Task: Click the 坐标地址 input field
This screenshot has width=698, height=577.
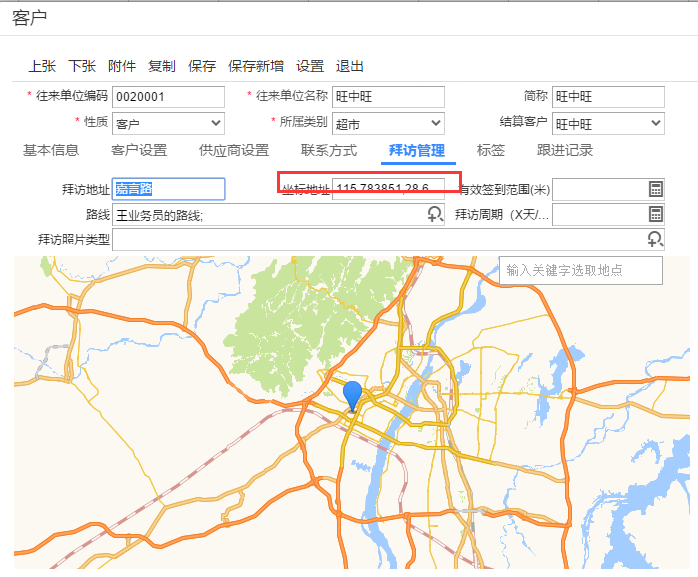Action: pos(388,189)
